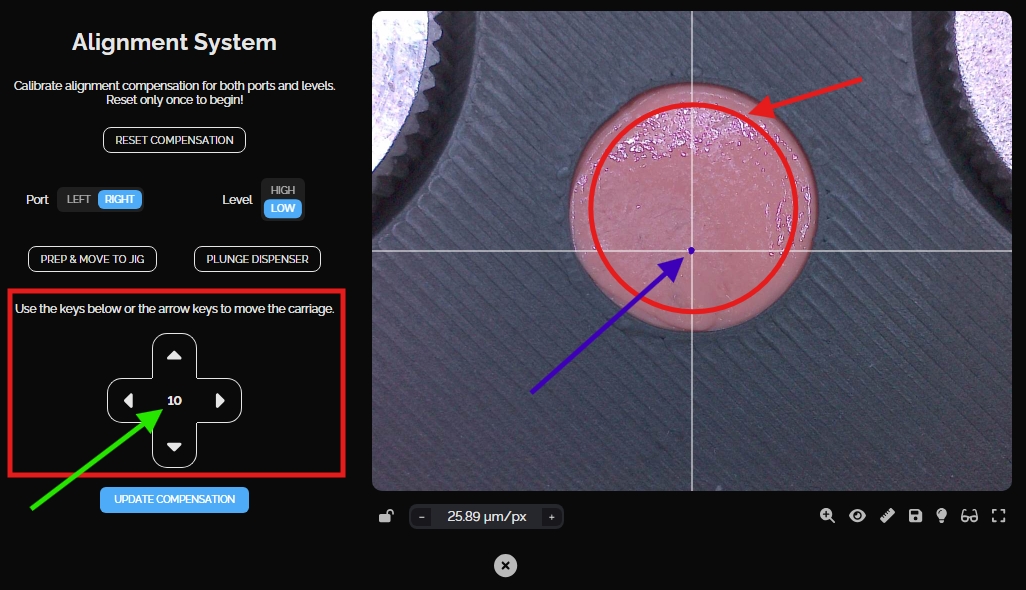Select the RIGHT port option
Screen dimensions: 1026x590
tap(120, 199)
